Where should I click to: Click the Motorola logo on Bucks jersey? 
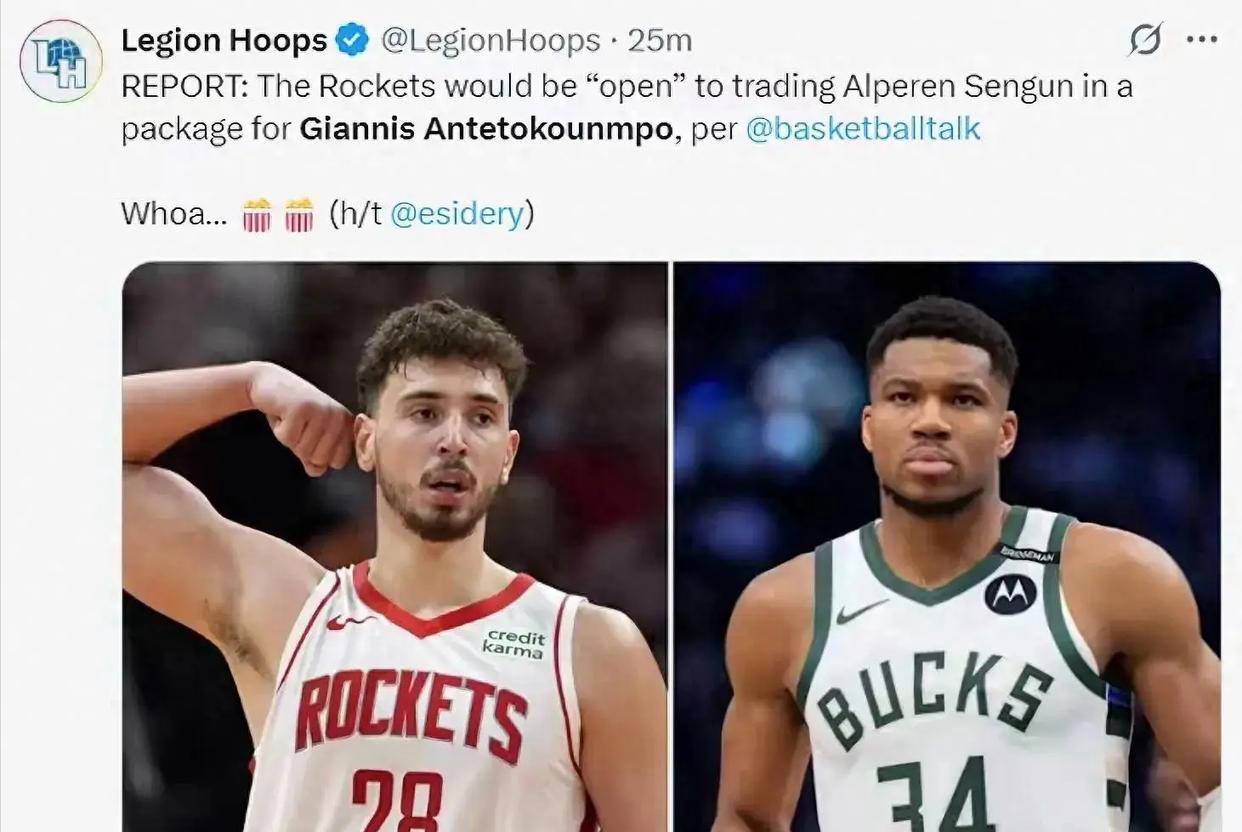coord(1010,594)
